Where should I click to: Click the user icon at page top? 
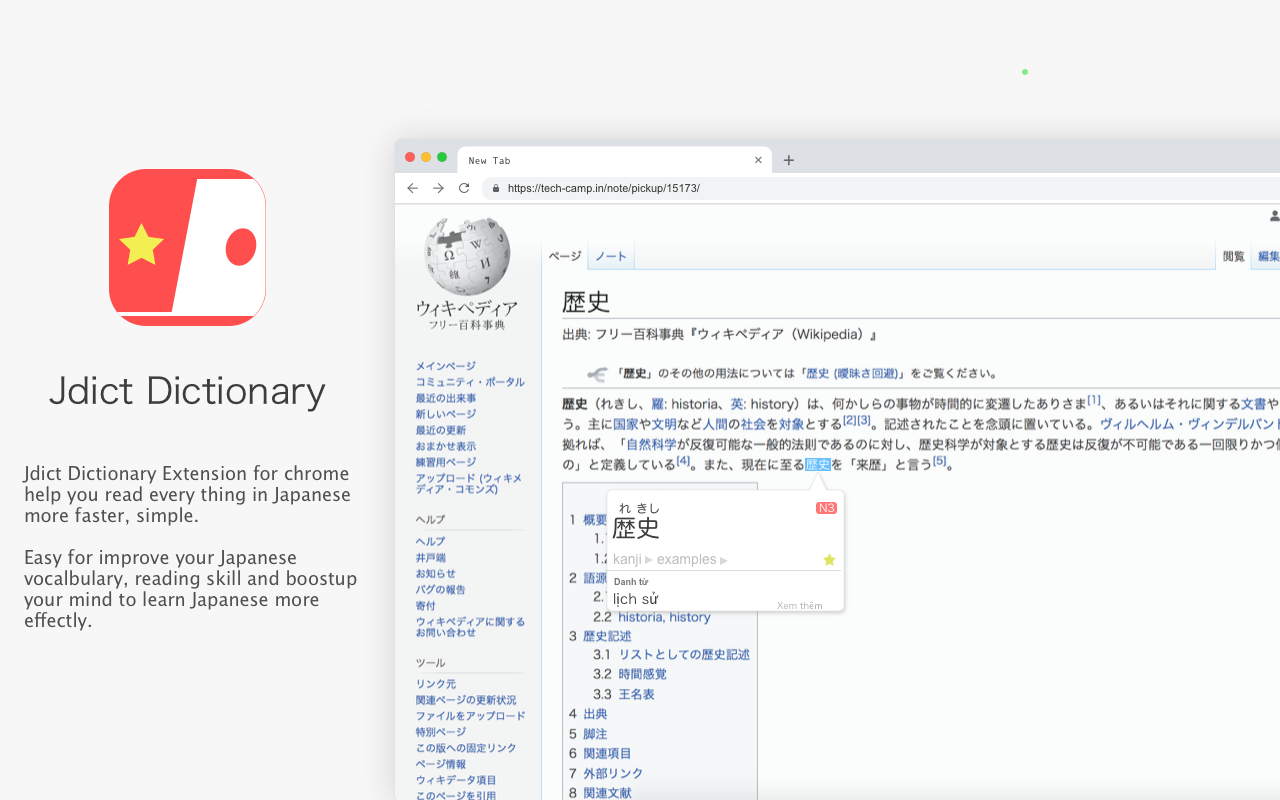pos(1274,216)
